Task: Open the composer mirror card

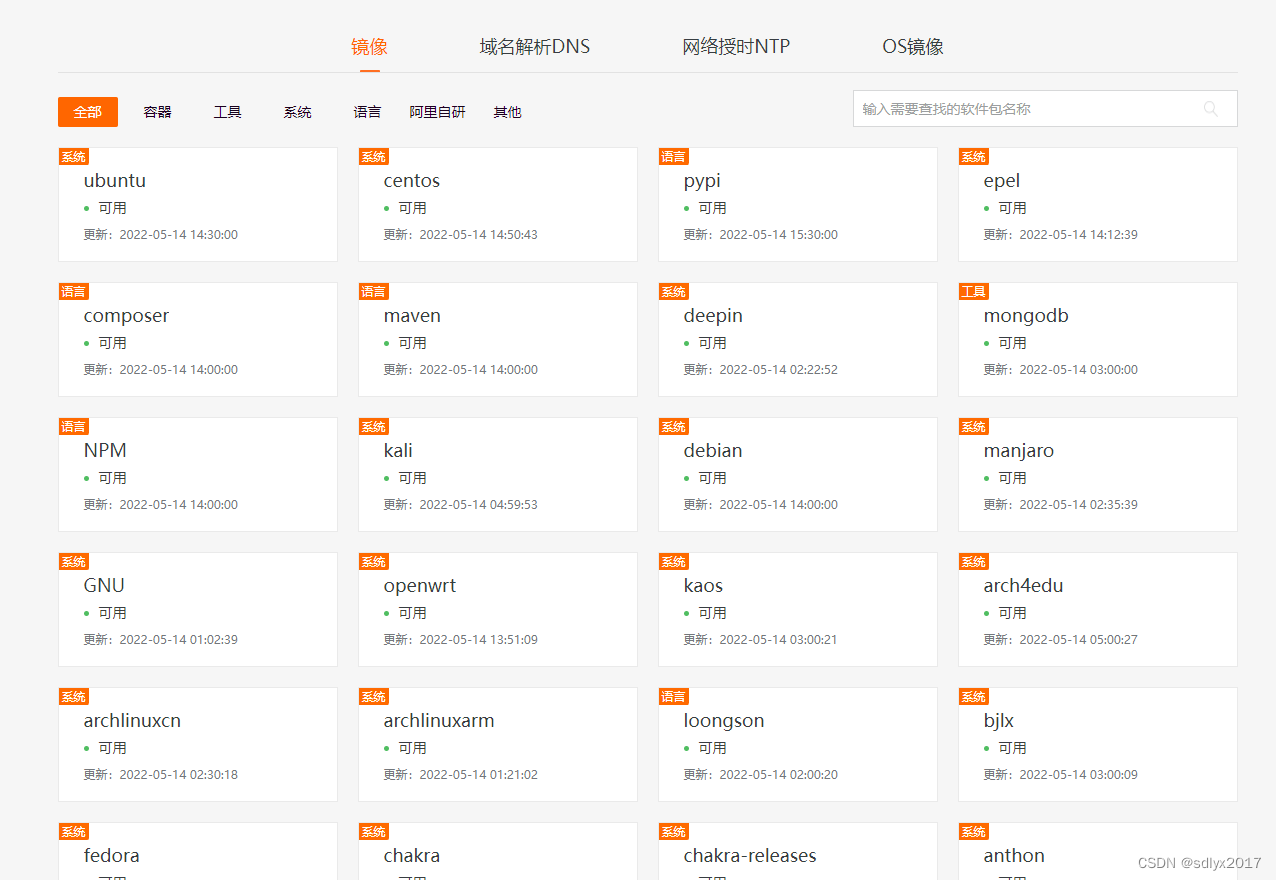Action: (x=198, y=339)
